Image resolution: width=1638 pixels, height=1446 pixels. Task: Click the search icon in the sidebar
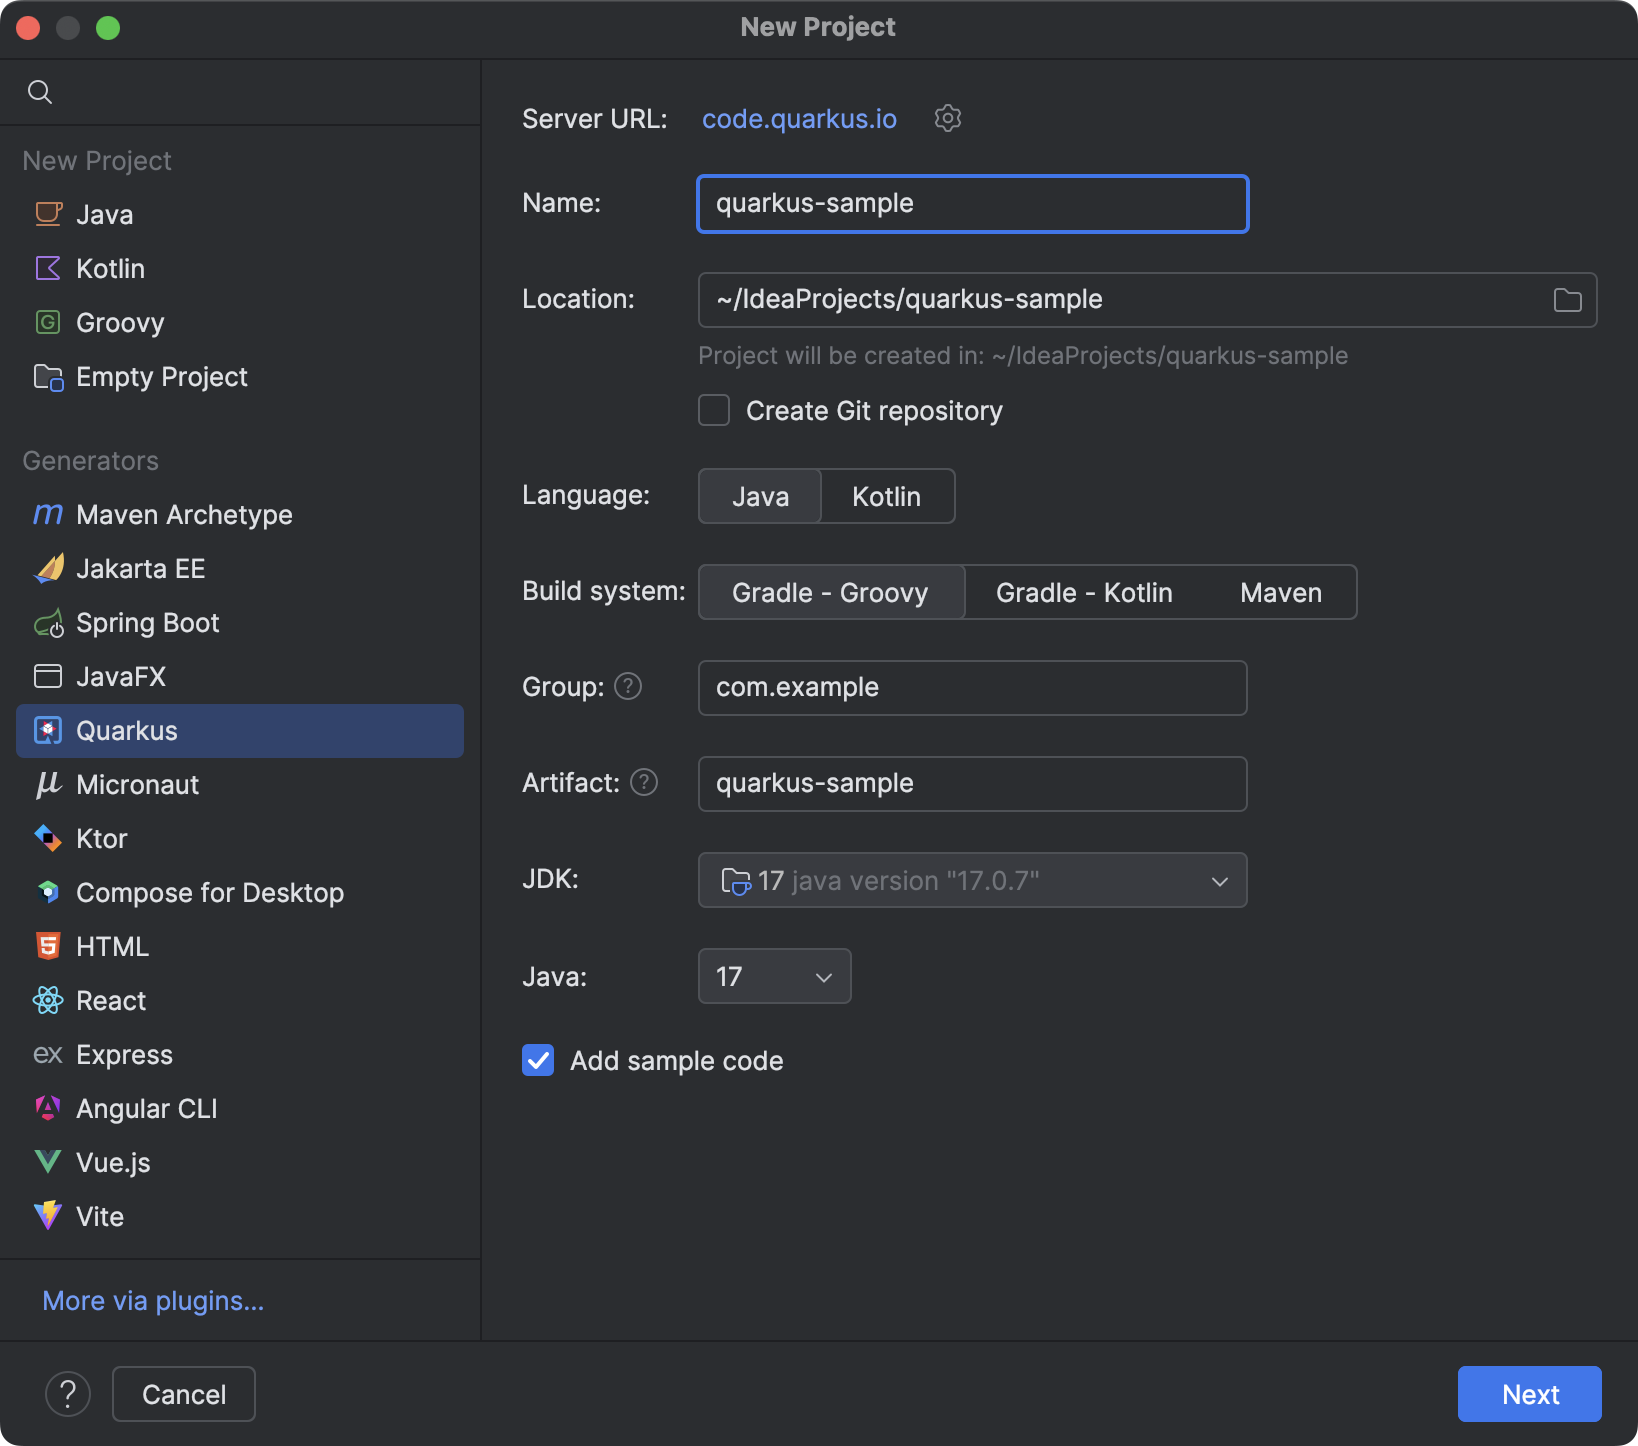click(x=40, y=91)
